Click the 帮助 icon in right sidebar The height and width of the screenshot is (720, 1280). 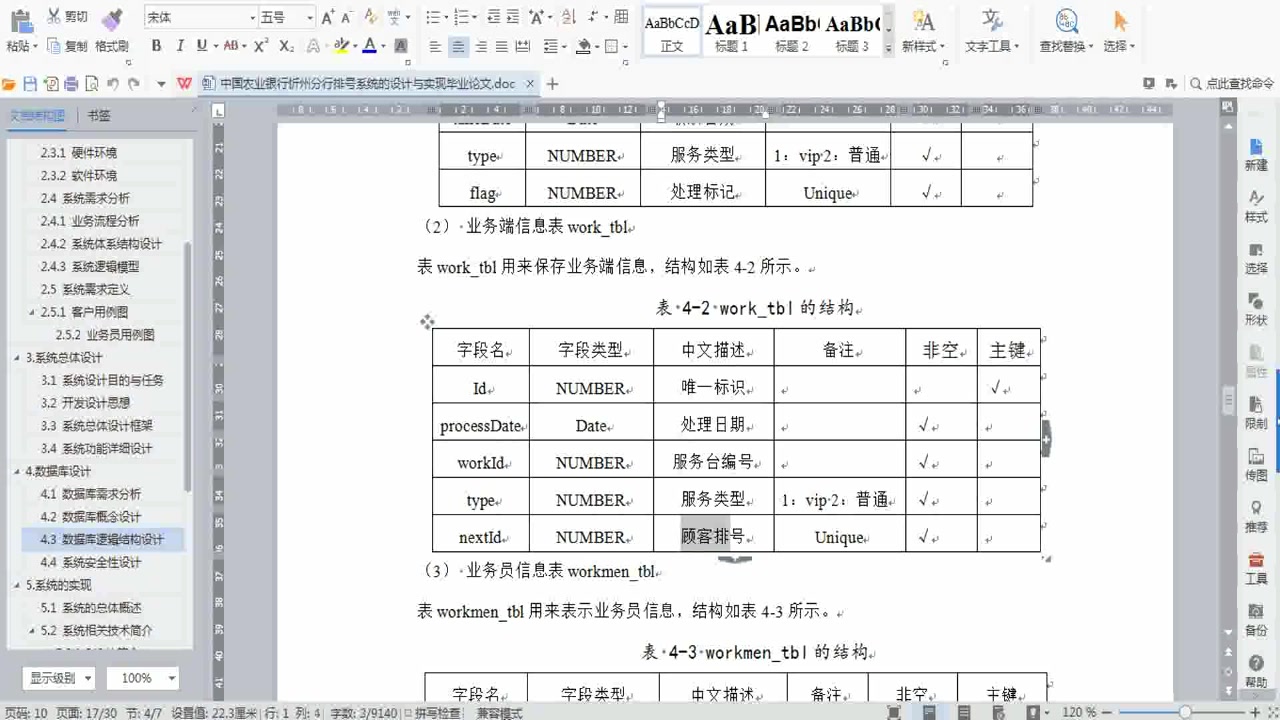point(1256,670)
